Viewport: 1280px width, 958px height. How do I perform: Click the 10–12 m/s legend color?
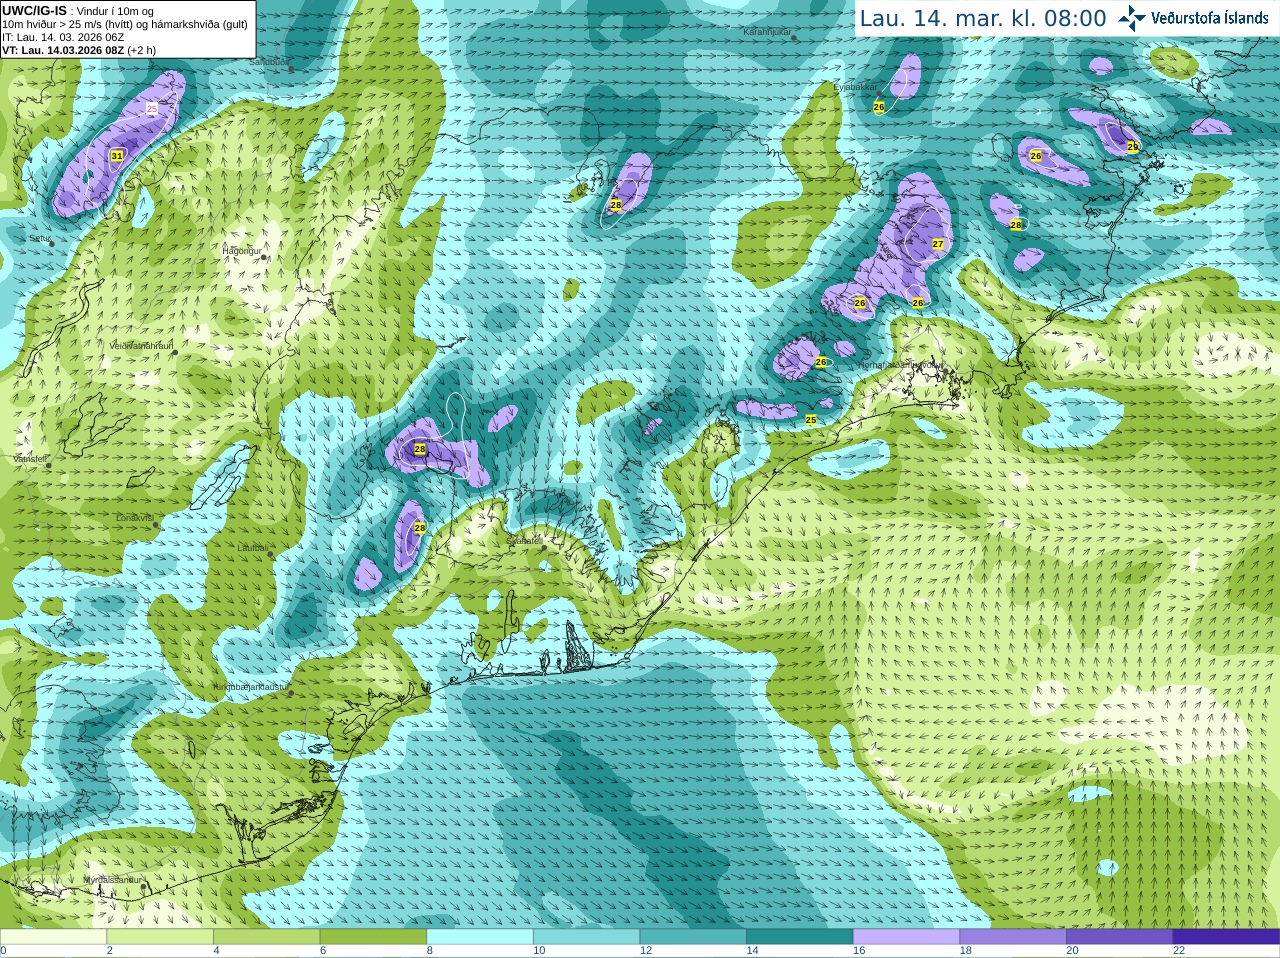point(586,937)
